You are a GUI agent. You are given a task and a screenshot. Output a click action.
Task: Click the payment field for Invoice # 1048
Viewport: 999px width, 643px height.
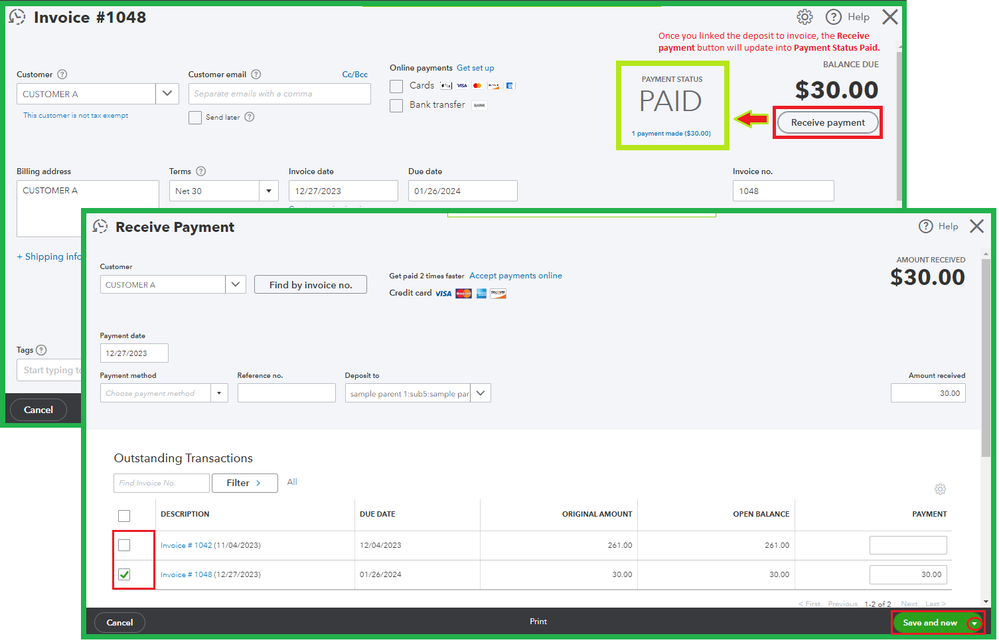tap(908, 574)
